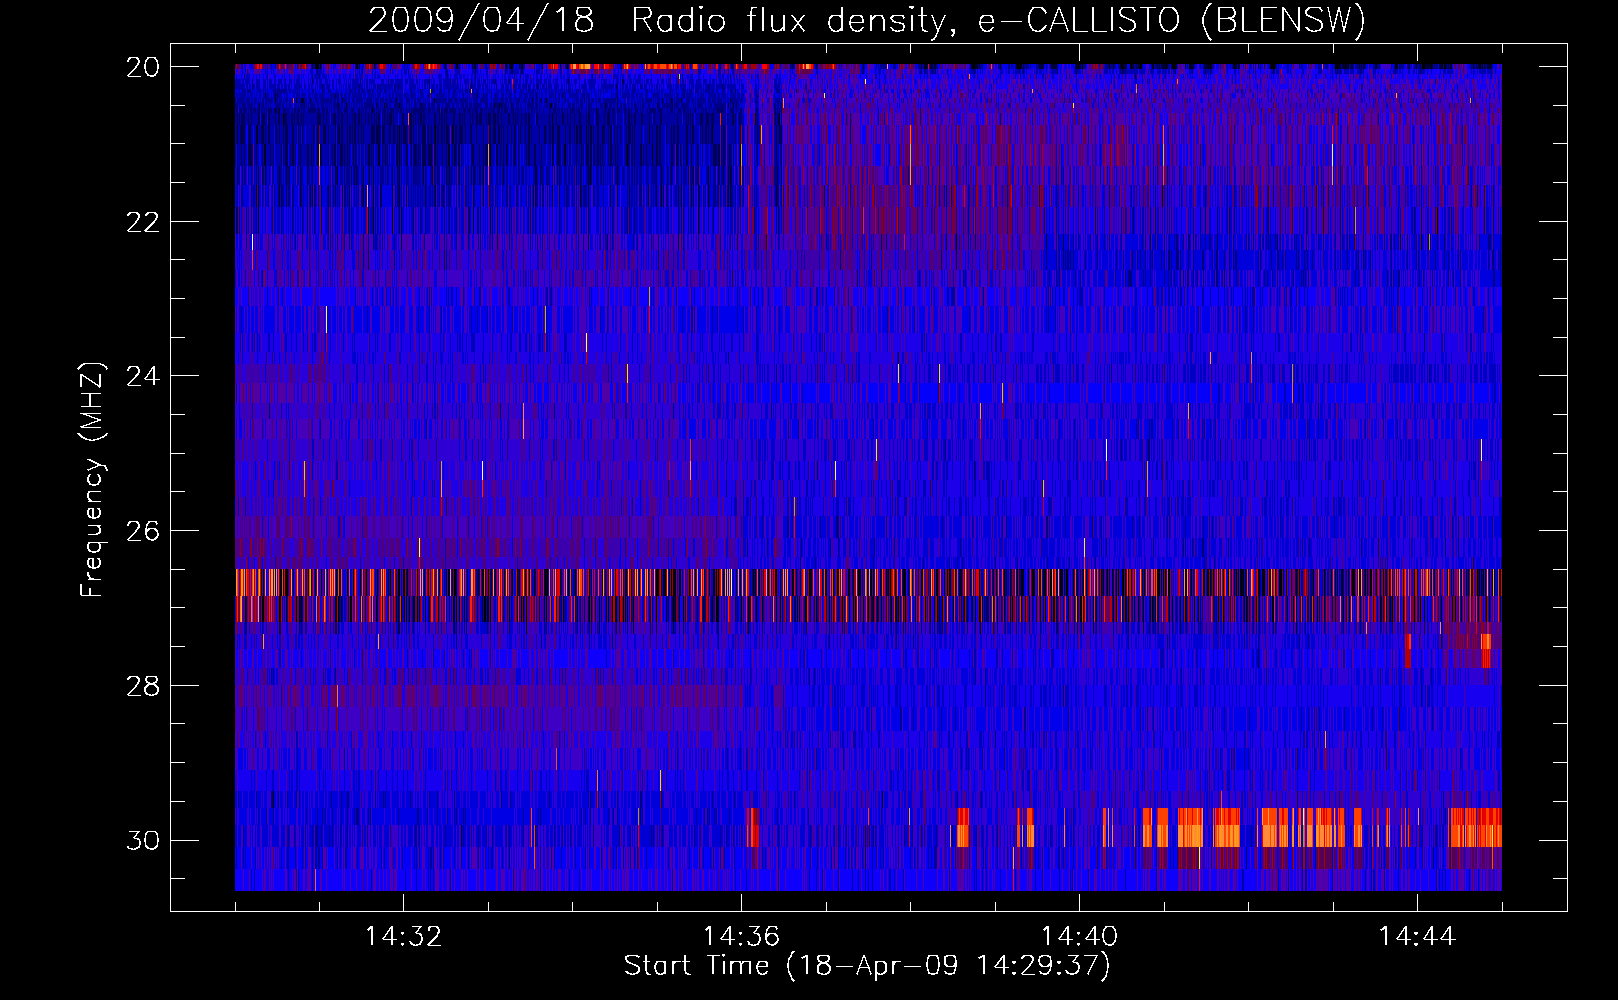Image resolution: width=1618 pixels, height=1000 pixels.
Task: Click the plot title text 'Radio flux density, e-CALLISTO (BLENSW)'
Action: point(999,20)
